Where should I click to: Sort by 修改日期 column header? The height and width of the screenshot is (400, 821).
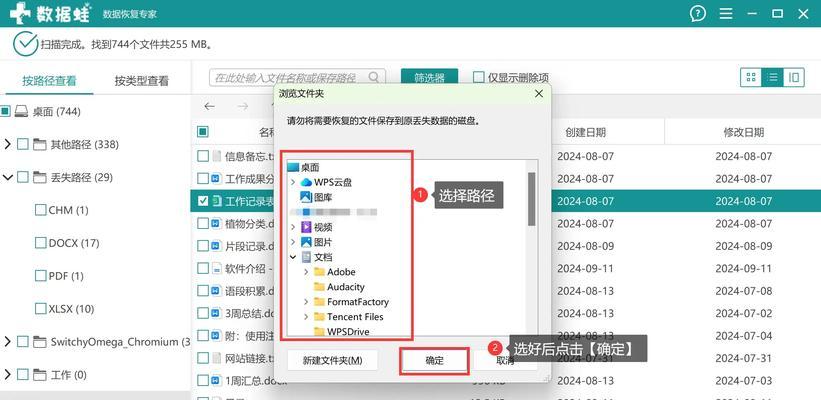[x=744, y=132]
